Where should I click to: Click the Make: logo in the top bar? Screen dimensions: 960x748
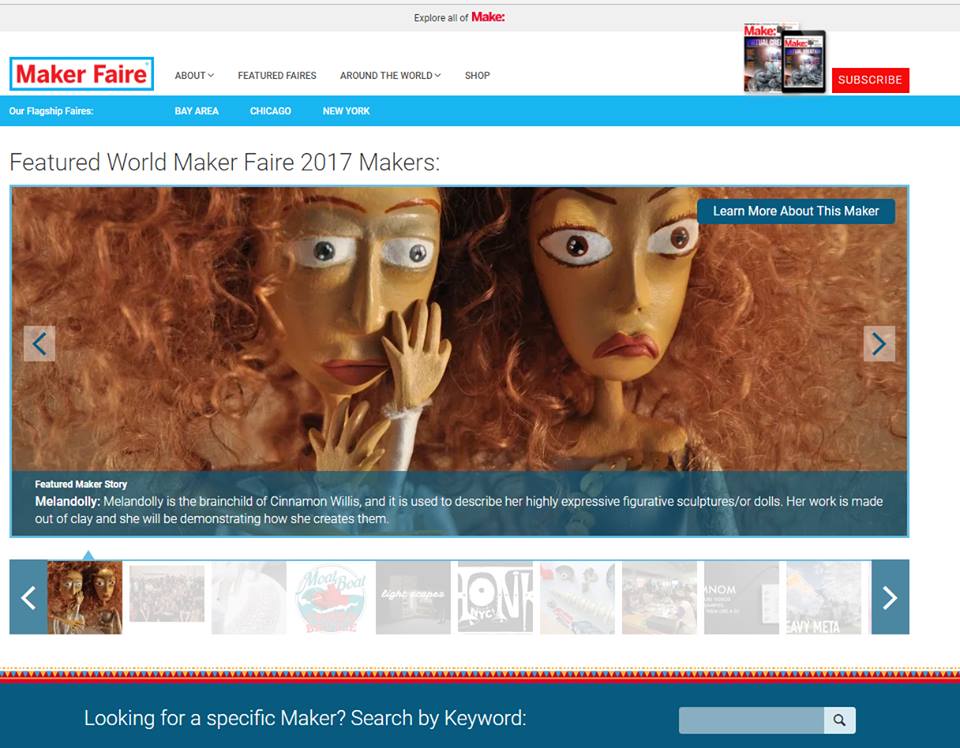click(488, 17)
